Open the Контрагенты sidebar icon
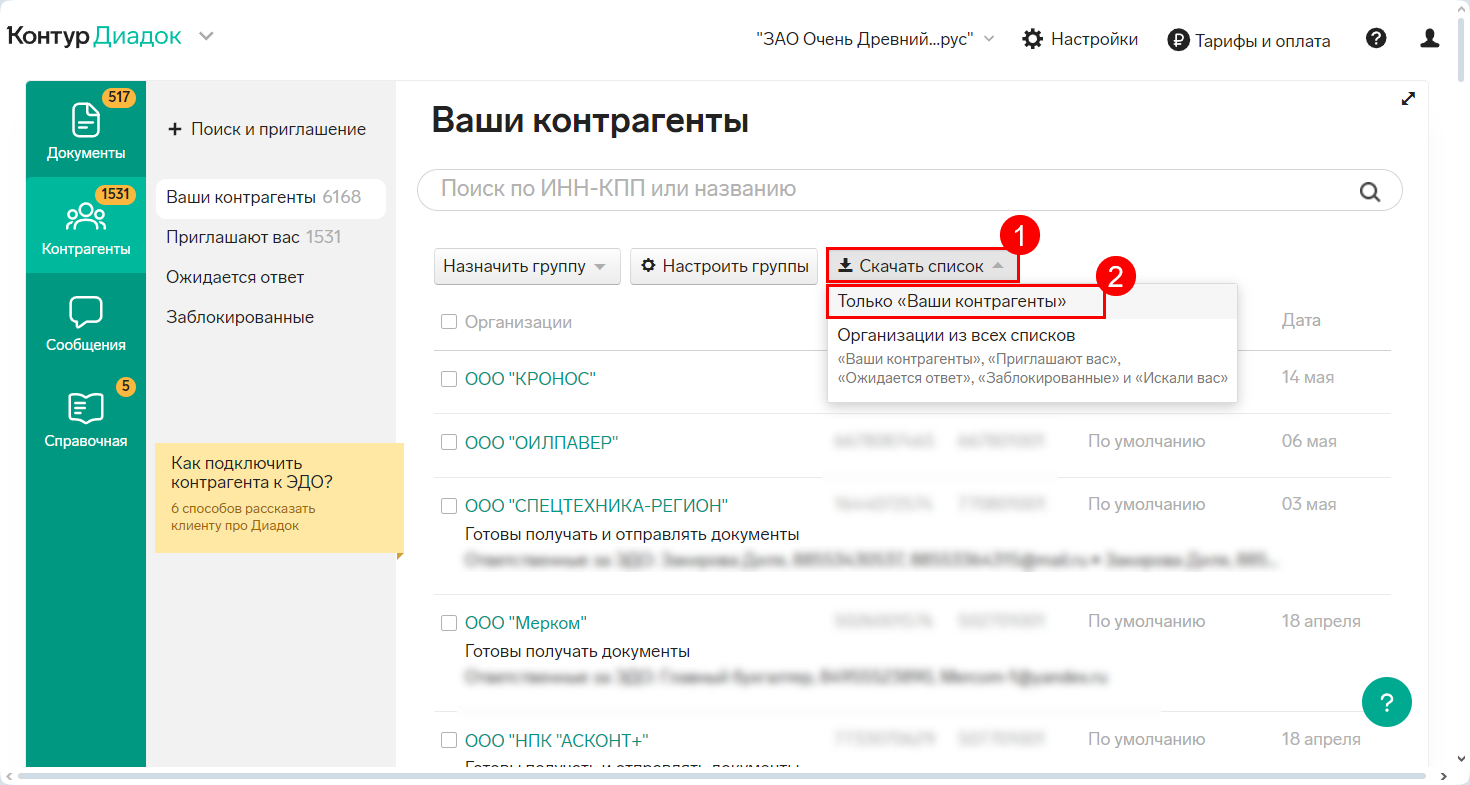1470x785 pixels. (x=86, y=216)
